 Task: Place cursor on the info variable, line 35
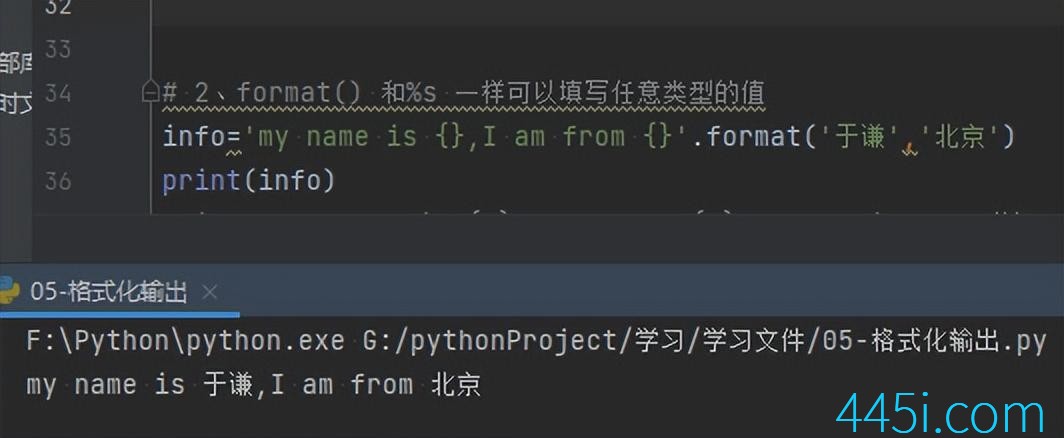click(x=194, y=137)
